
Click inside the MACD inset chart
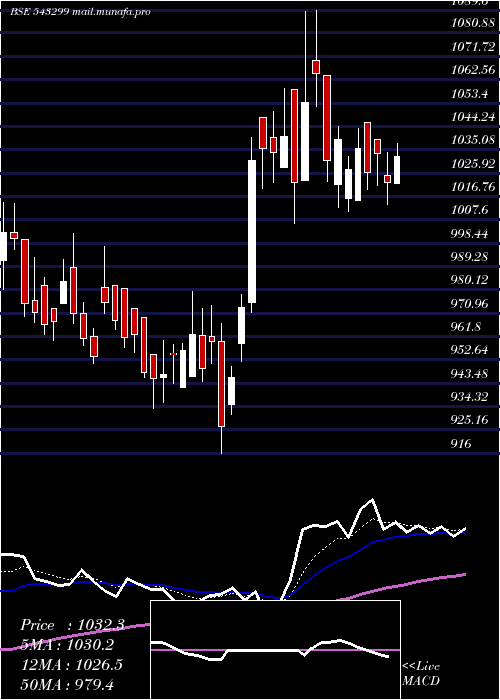tap(275, 650)
